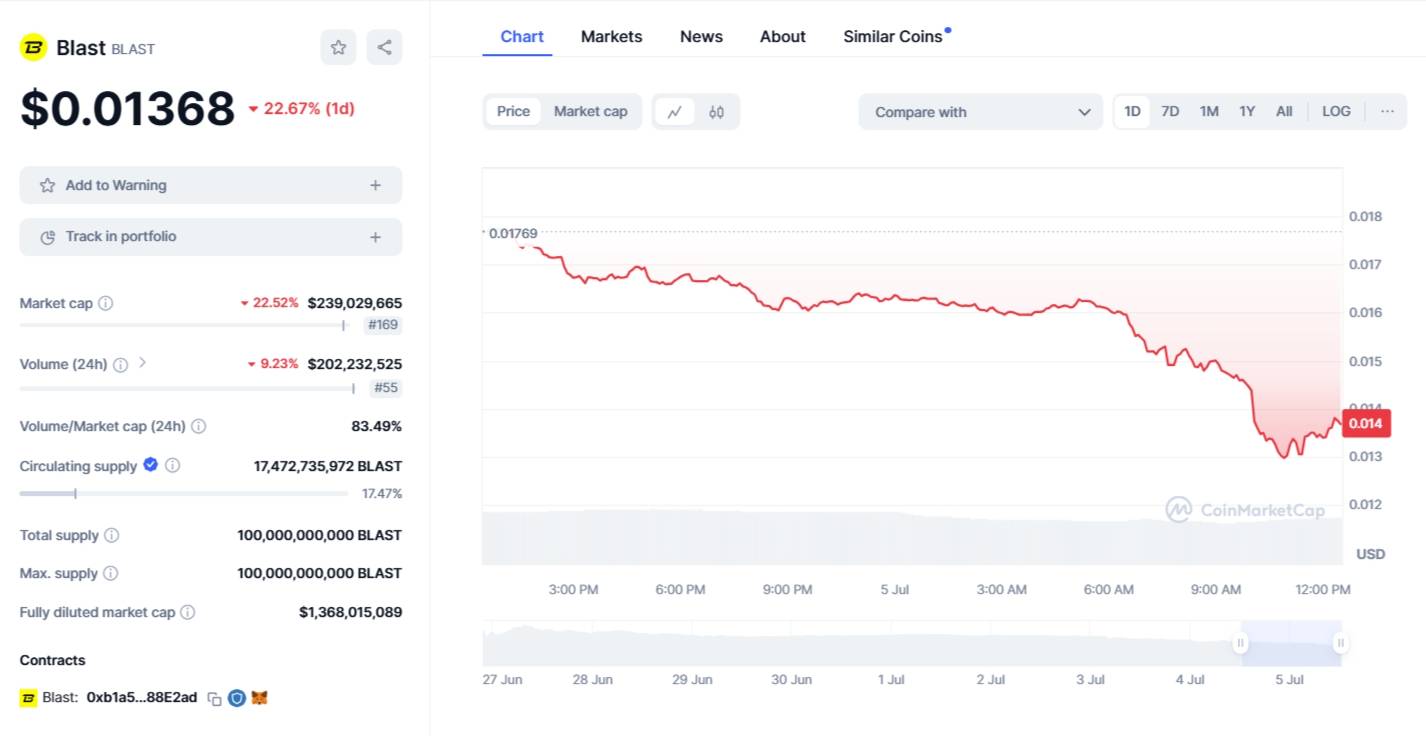
Task: Click the Blast logo beside contract
Action: (x=28, y=698)
